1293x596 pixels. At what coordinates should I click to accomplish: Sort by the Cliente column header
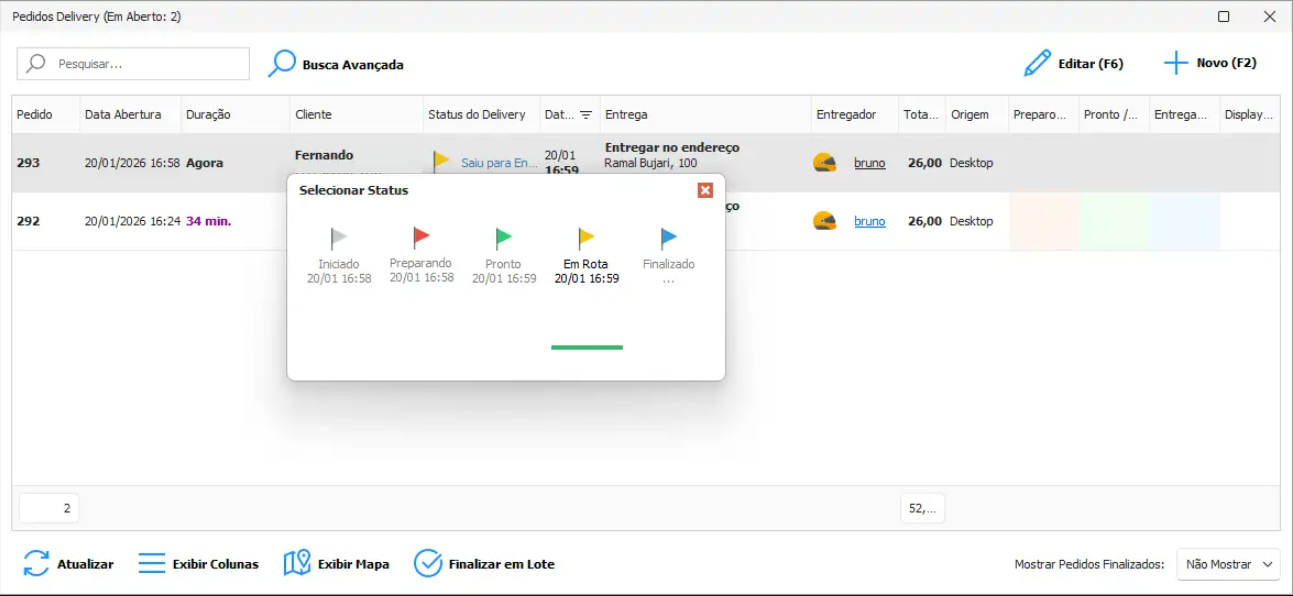313,115
